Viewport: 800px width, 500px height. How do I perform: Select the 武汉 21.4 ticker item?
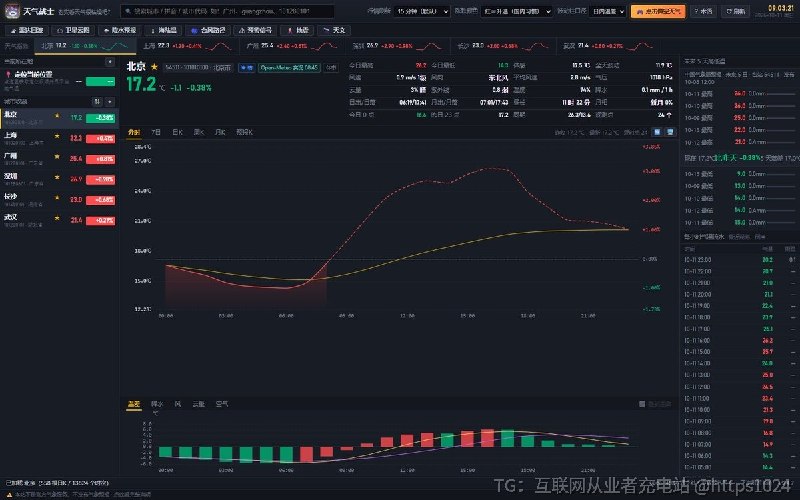pos(608,46)
